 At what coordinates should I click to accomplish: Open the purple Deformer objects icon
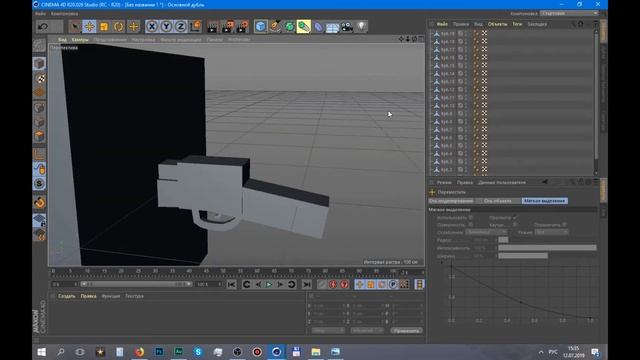(x=318, y=27)
